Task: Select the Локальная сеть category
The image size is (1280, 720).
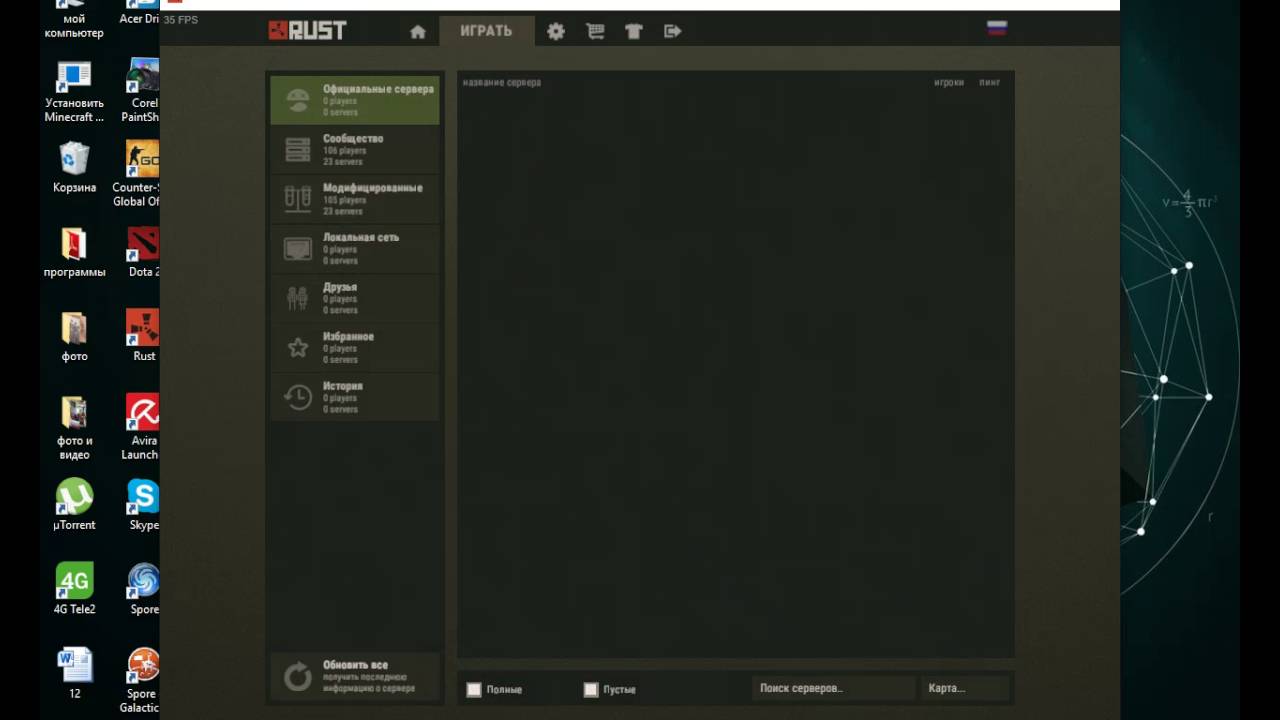Action: click(x=355, y=249)
